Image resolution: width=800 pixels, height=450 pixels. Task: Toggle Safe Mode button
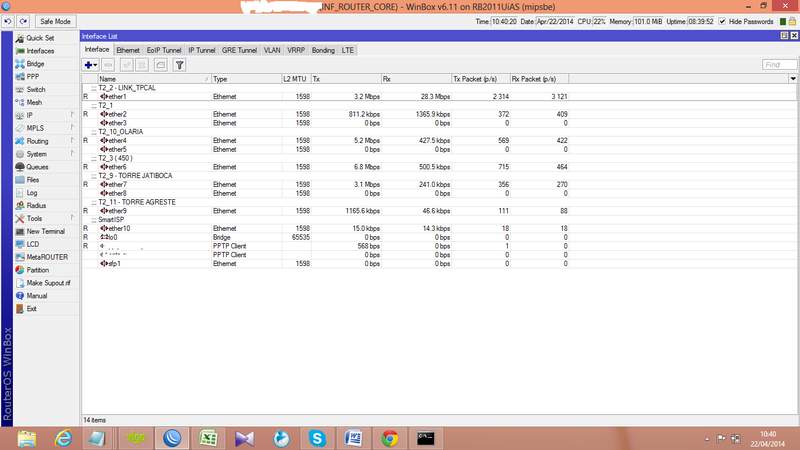(55, 21)
